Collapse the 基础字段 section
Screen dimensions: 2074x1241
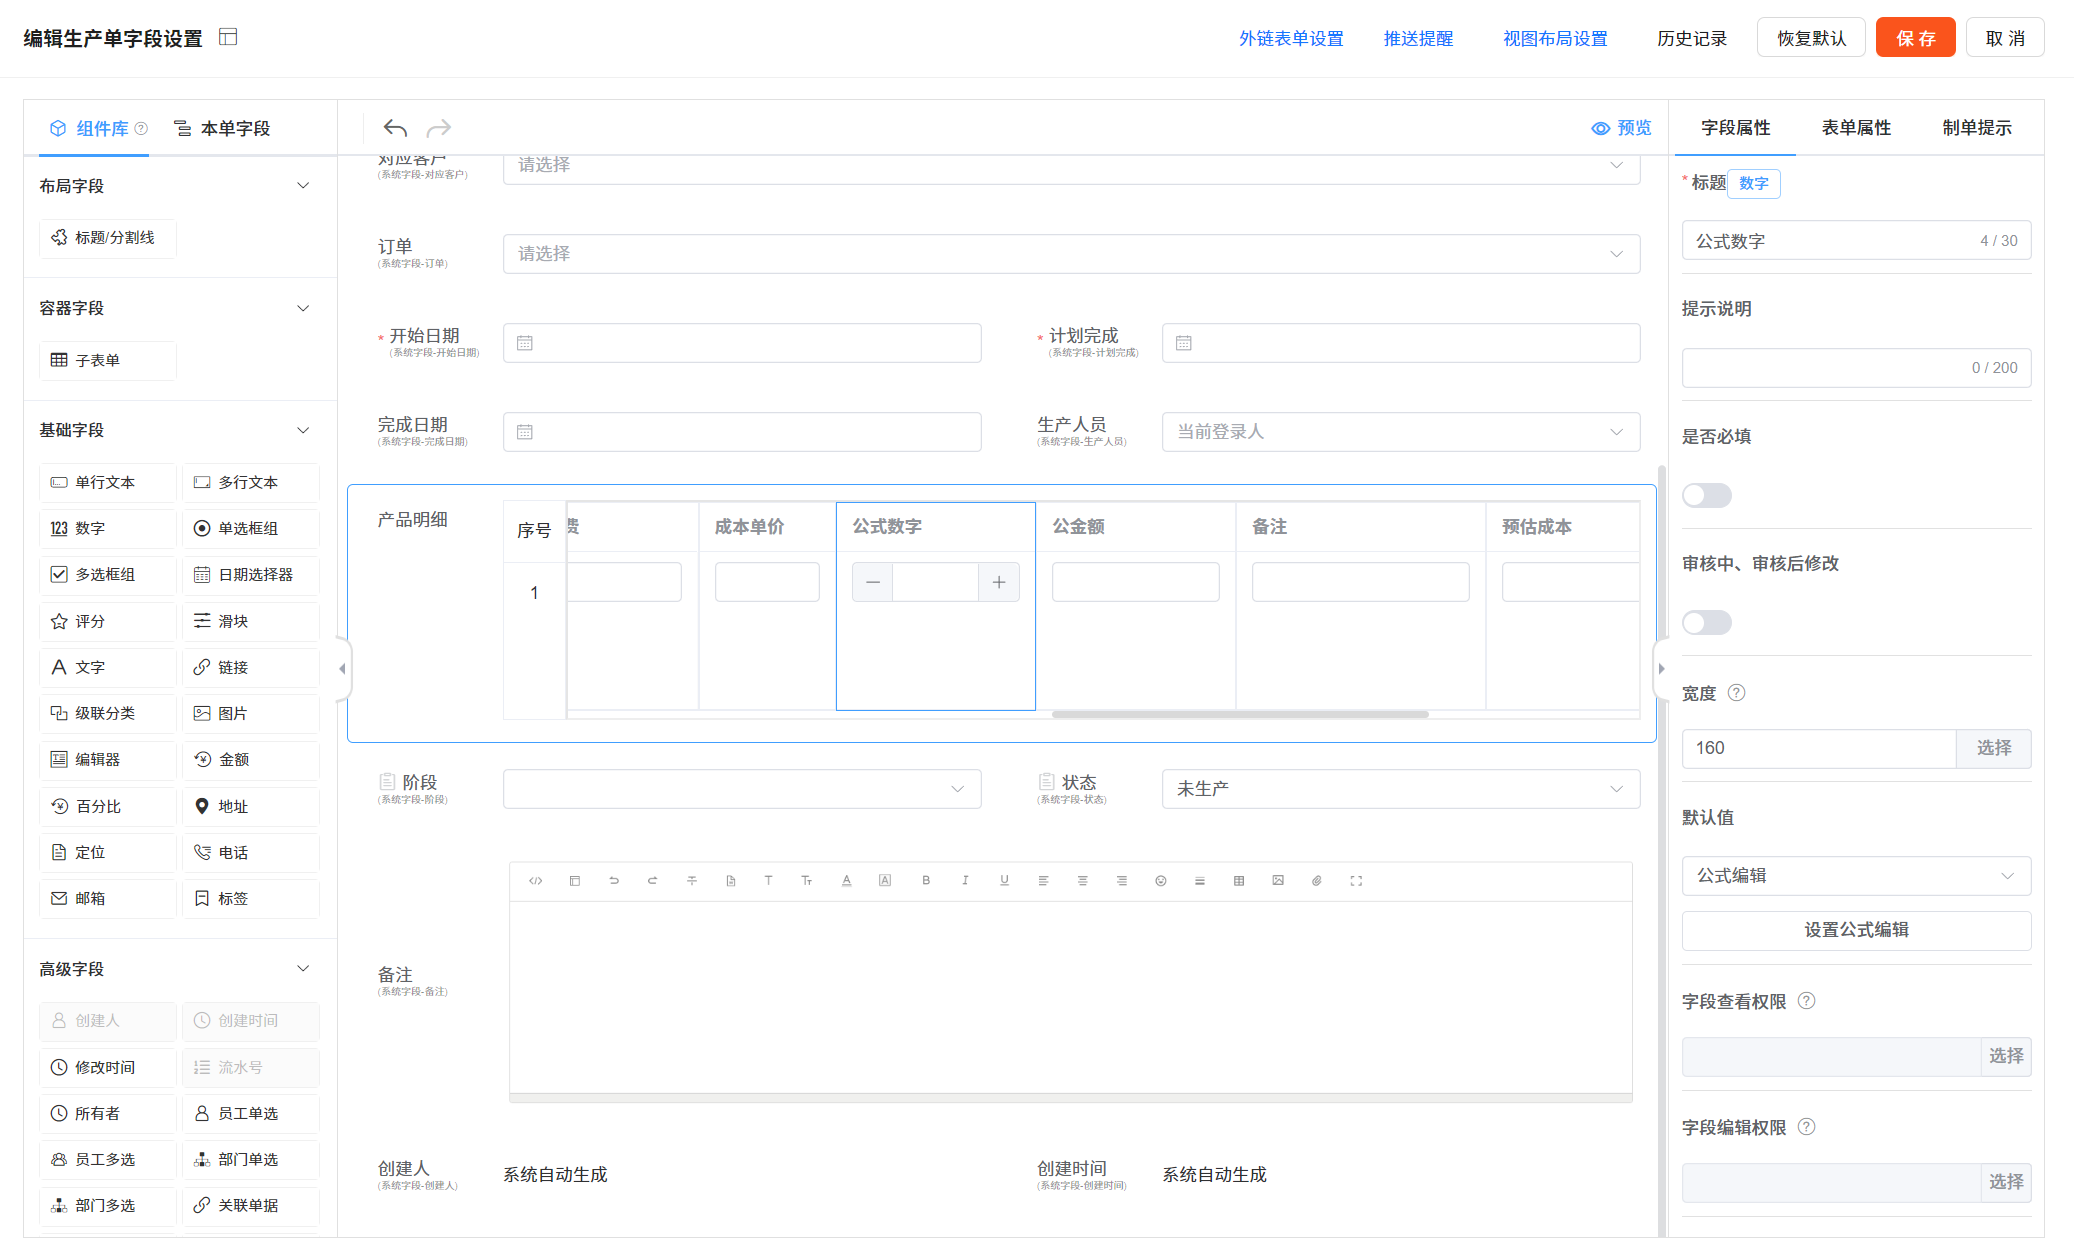(x=303, y=430)
